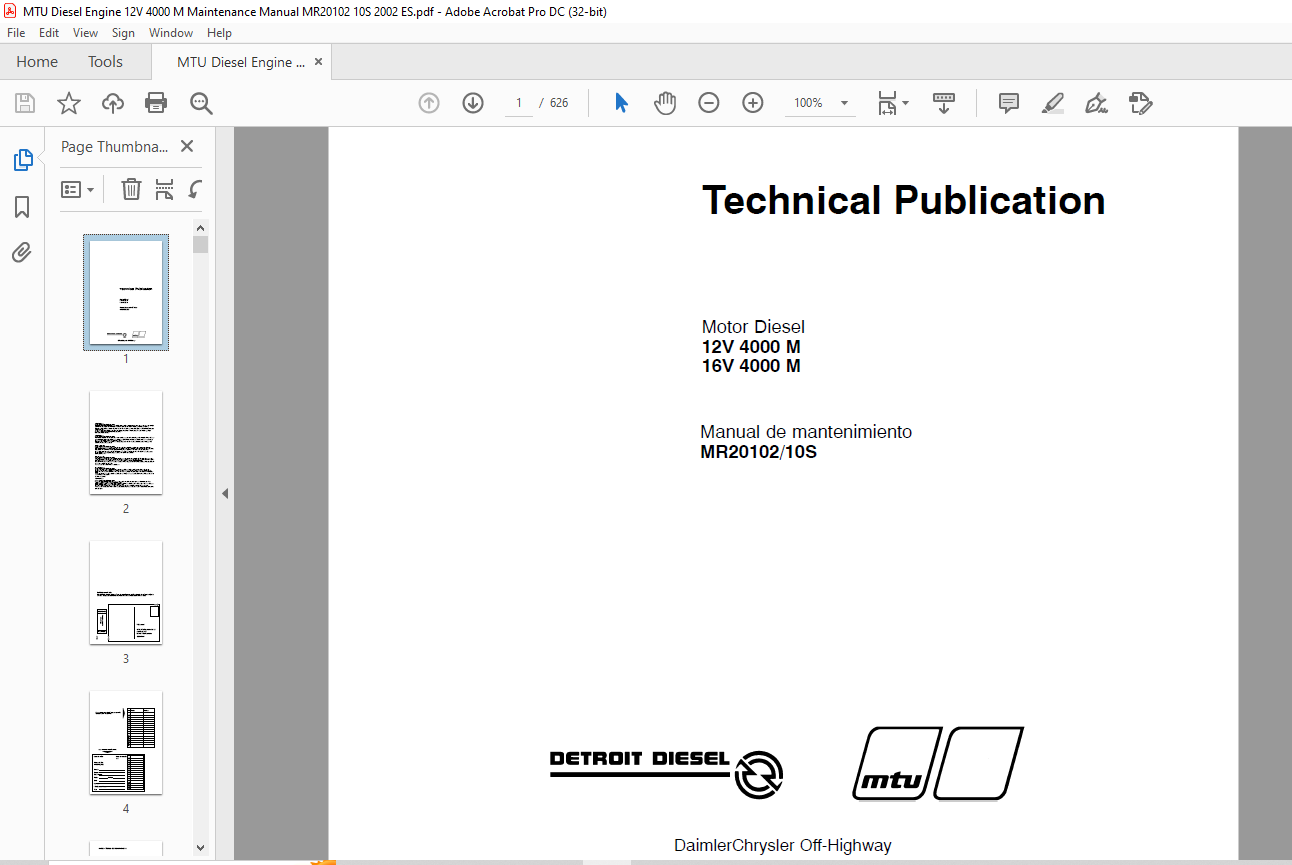Viewport: 1292px width, 865px height.
Task: Switch to the Tools tab
Action: tap(105, 62)
